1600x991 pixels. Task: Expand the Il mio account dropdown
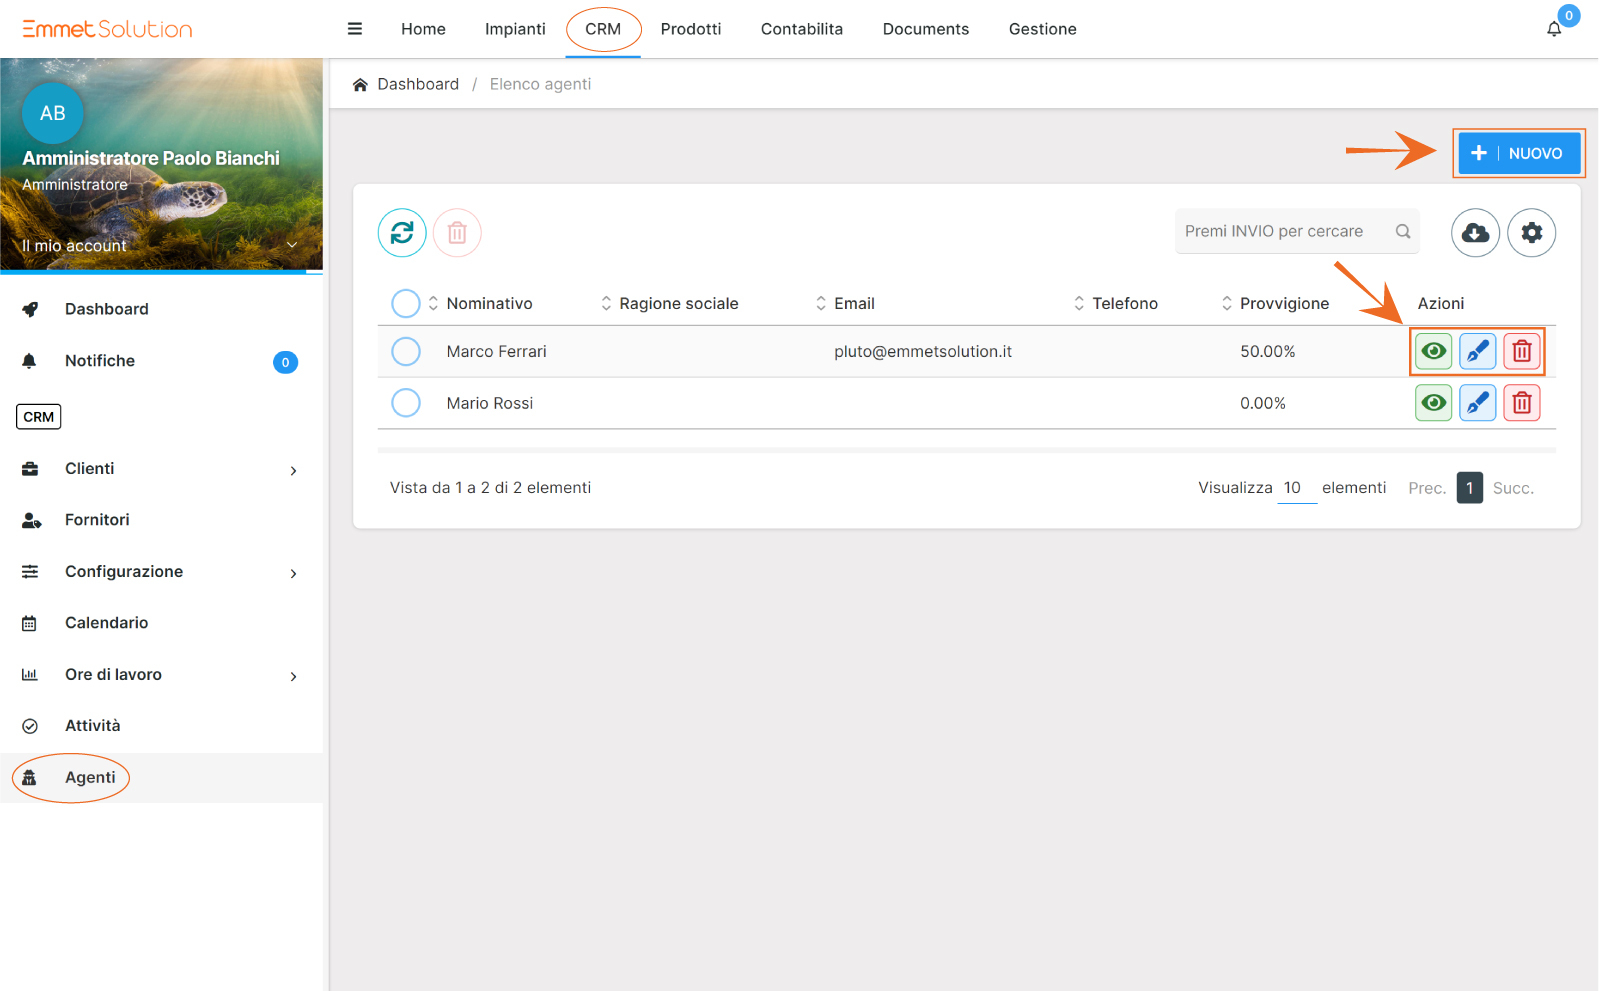point(292,245)
